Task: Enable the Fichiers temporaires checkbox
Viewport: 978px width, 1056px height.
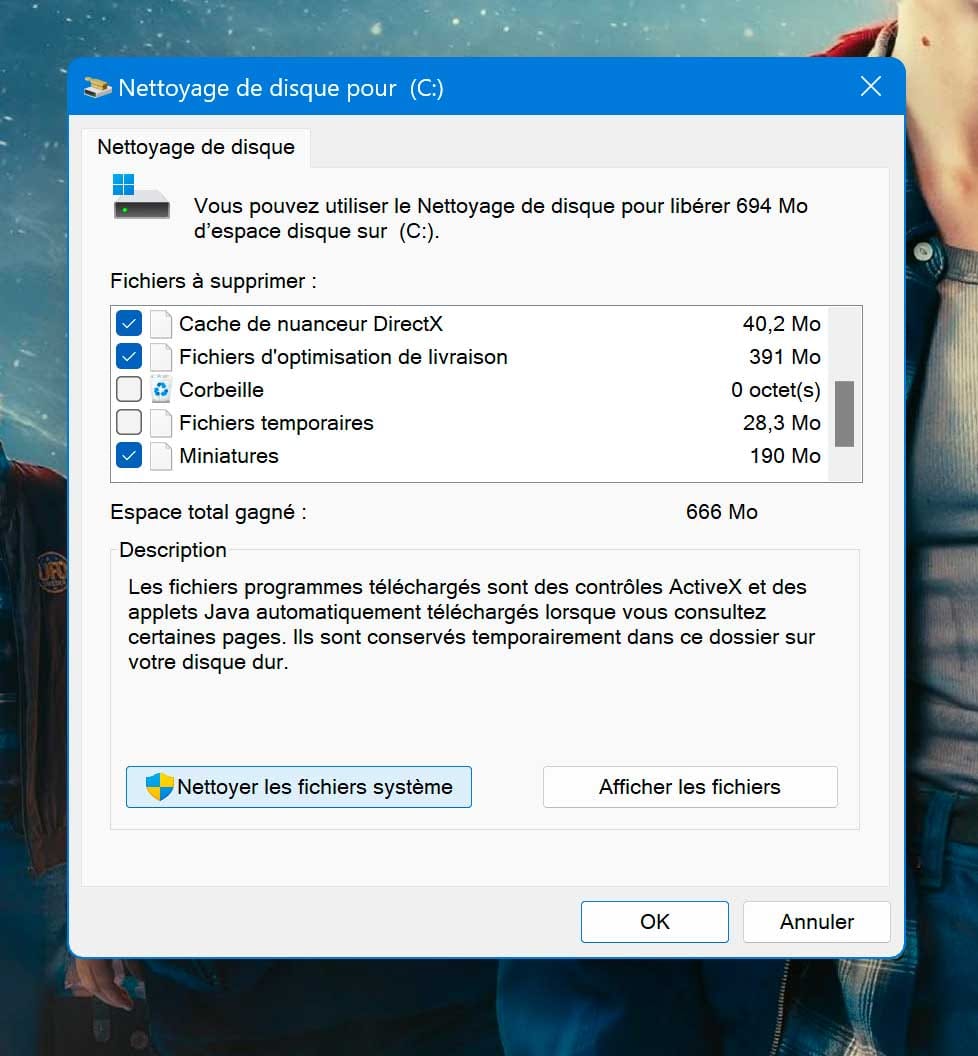Action: click(129, 423)
